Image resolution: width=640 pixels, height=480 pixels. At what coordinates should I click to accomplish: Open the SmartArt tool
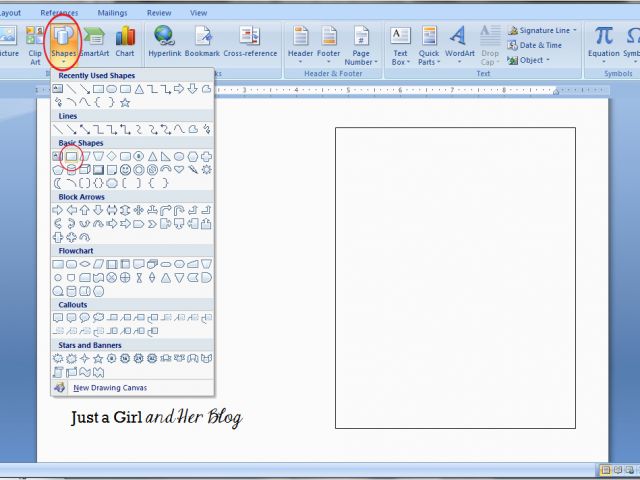click(94, 42)
